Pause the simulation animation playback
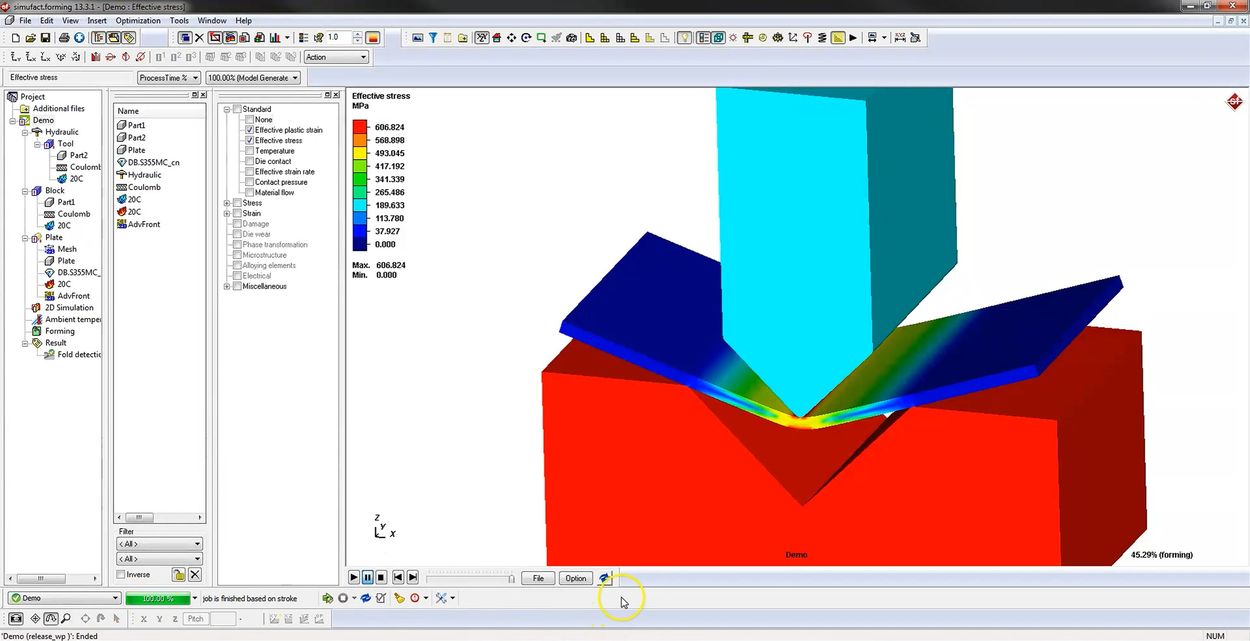Image resolution: width=1250 pixels, height=641 pixels. click(x=367, y=577)
